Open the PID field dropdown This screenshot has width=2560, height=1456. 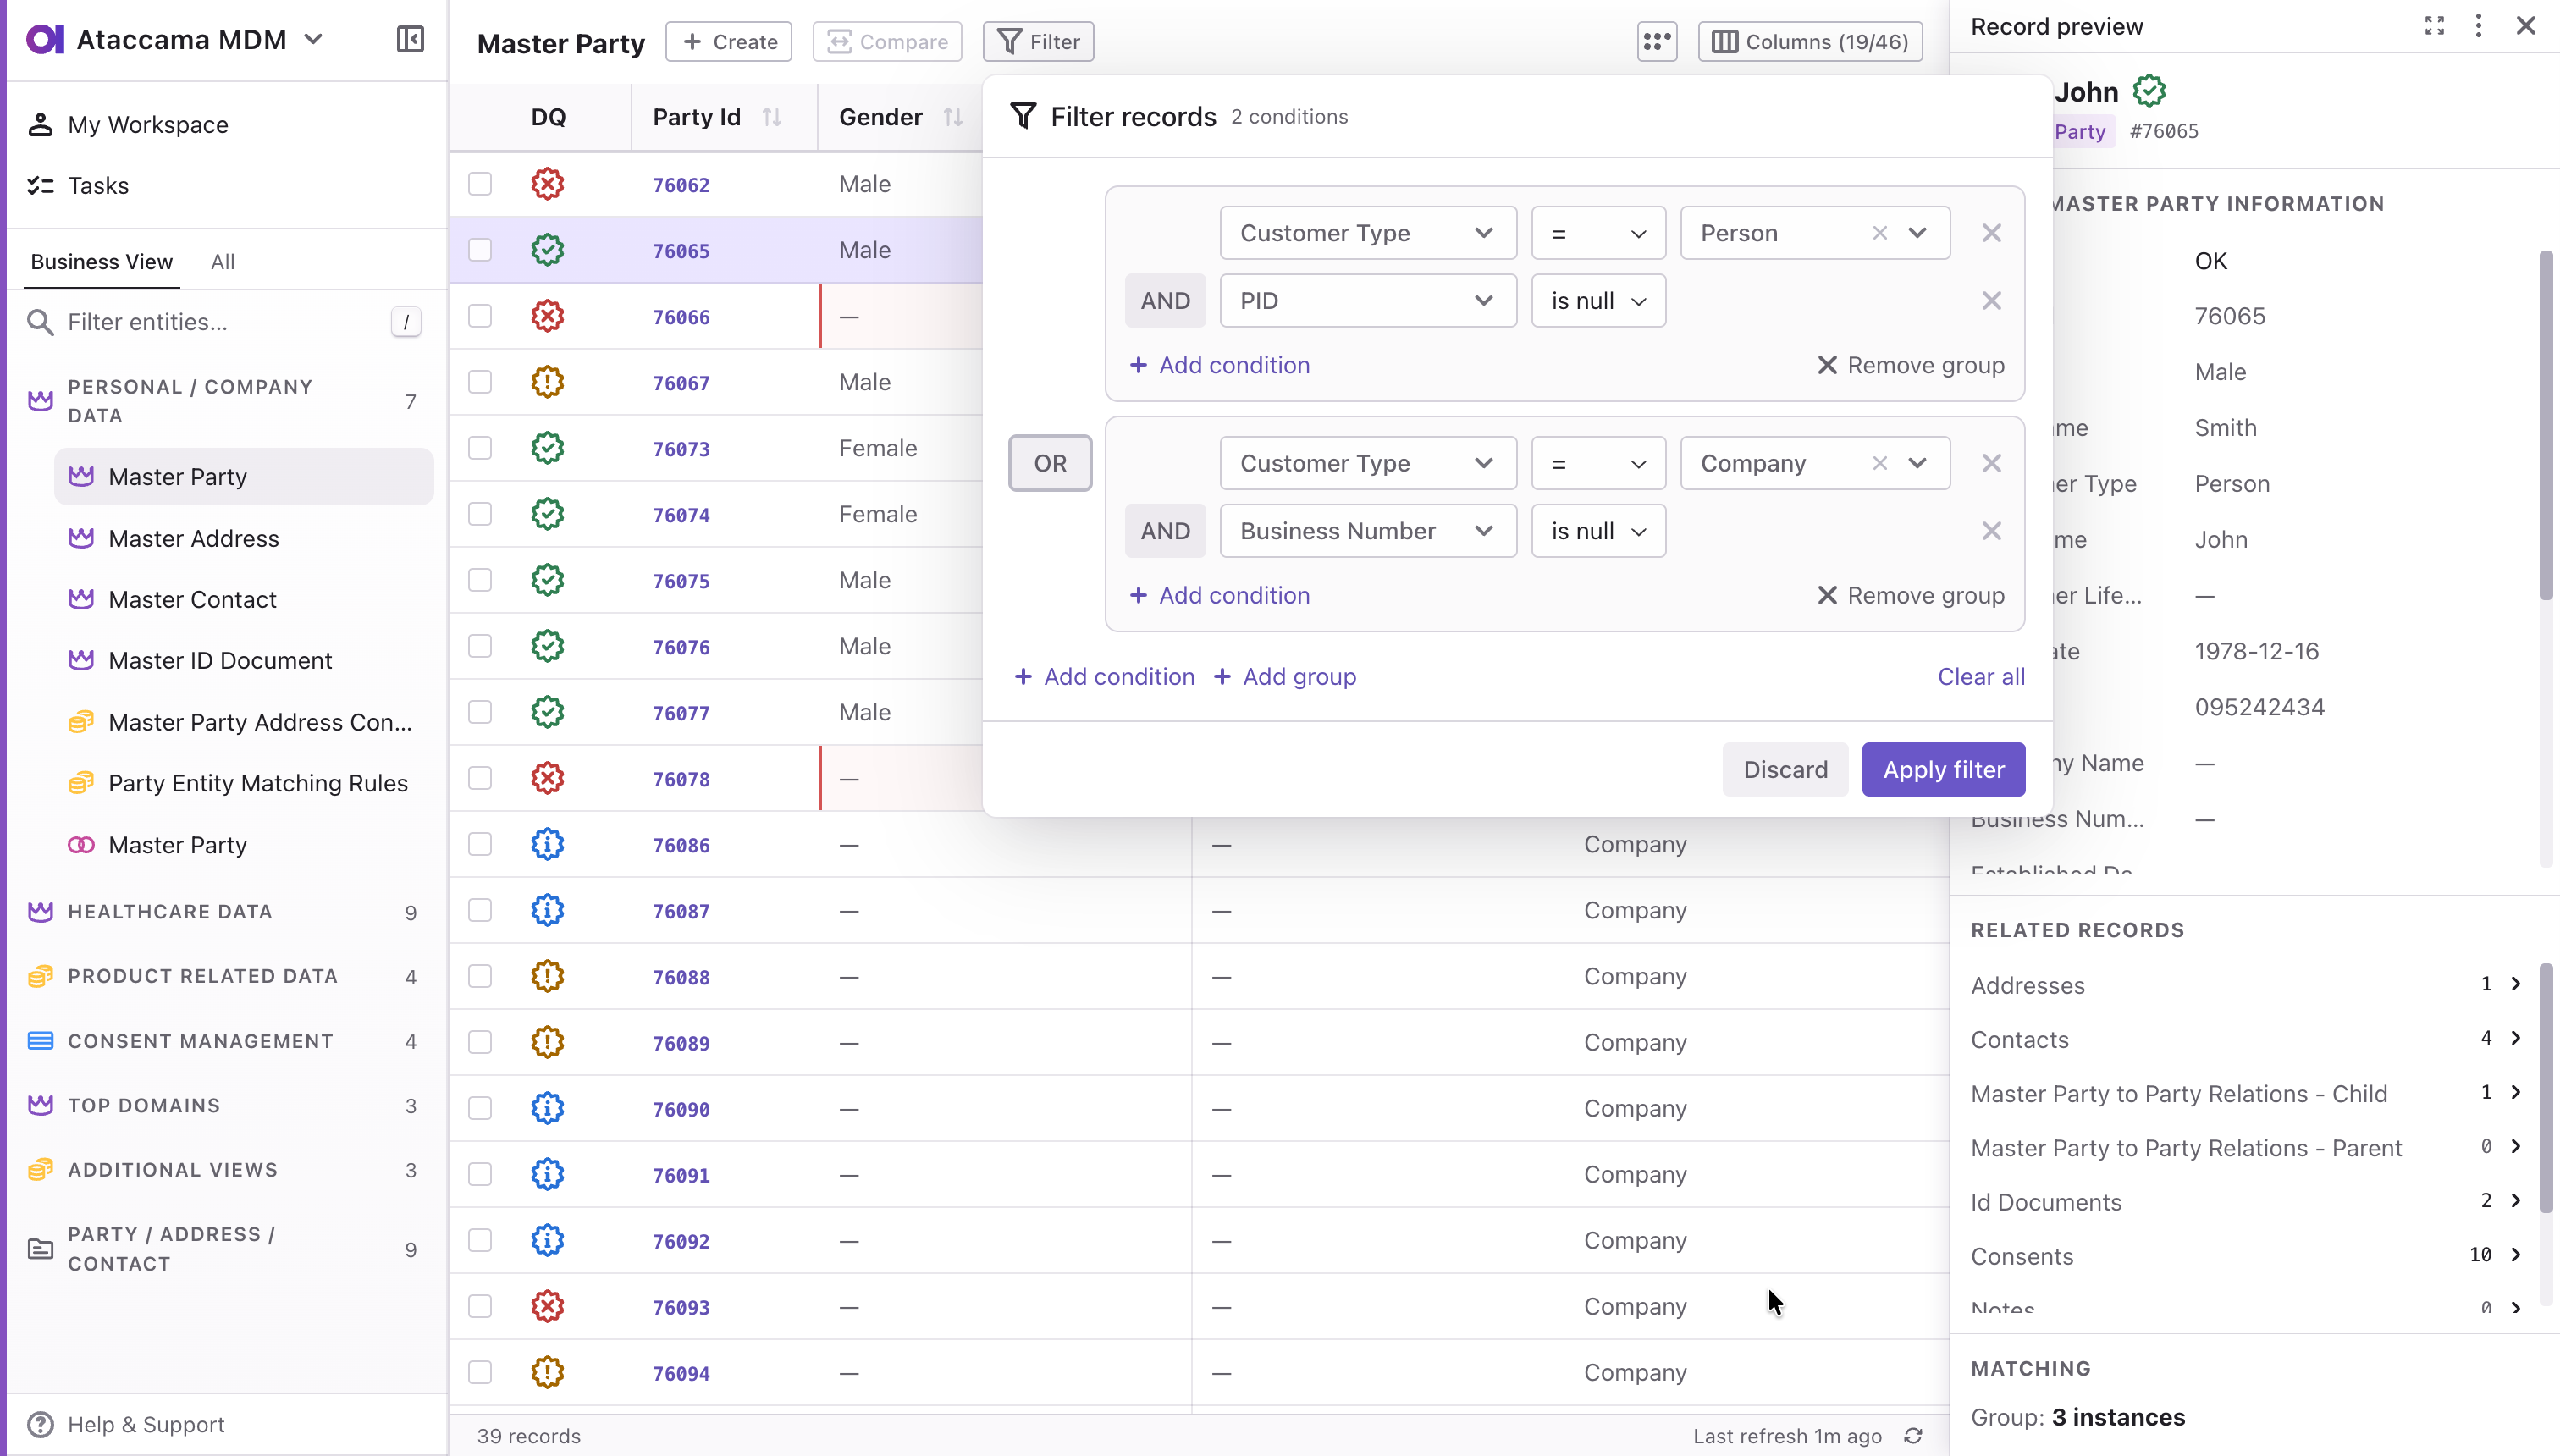click(1368, 301)
